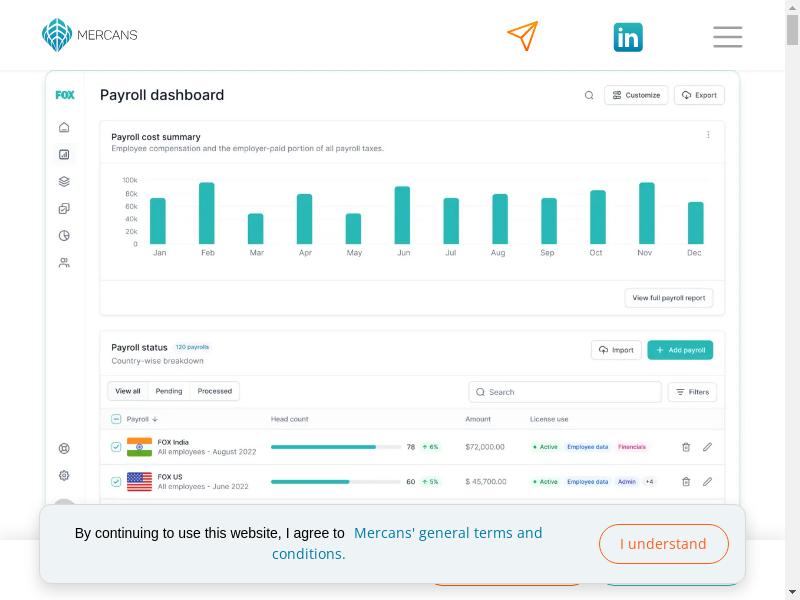Click the payroll Search input field
800x600 pixels.
[565, 392]
